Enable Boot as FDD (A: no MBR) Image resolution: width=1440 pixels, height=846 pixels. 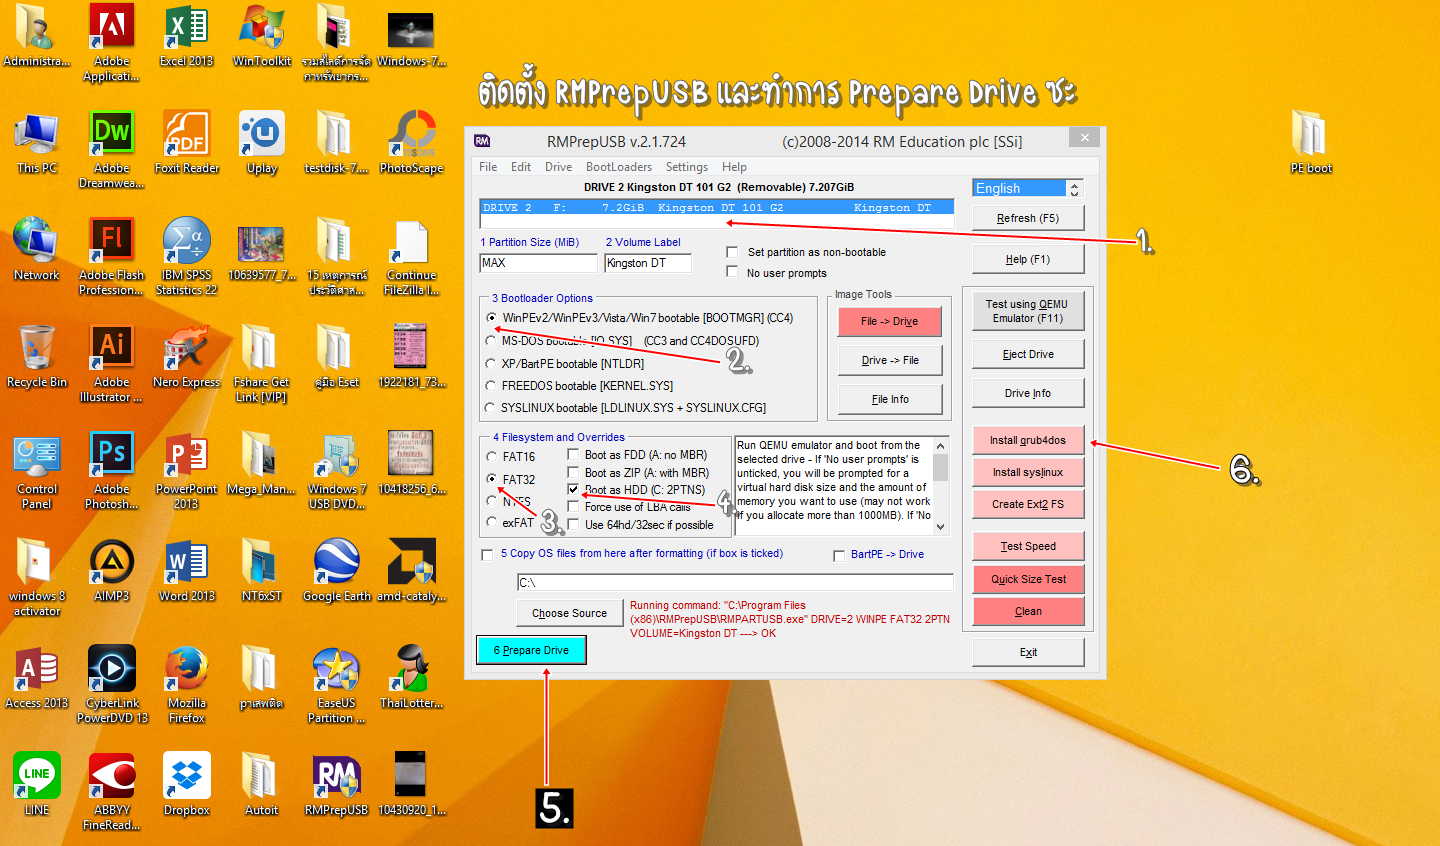[573, 455]
